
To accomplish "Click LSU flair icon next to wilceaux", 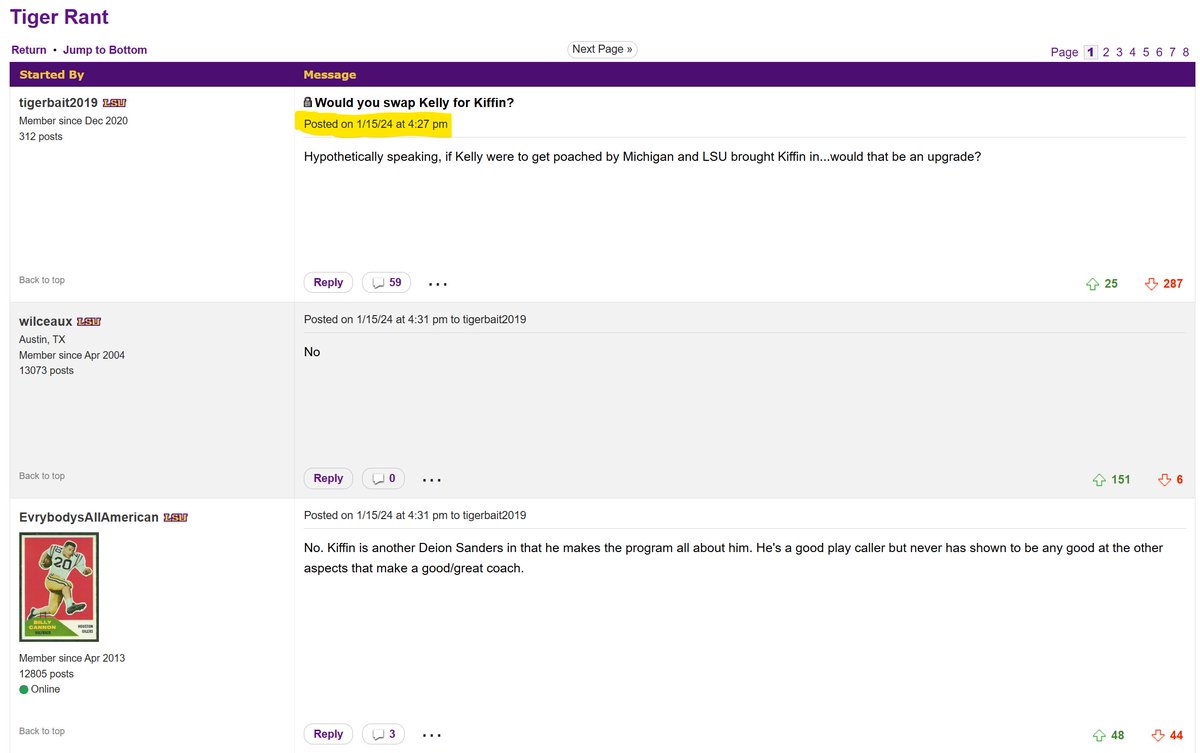I will click(89, 322).
